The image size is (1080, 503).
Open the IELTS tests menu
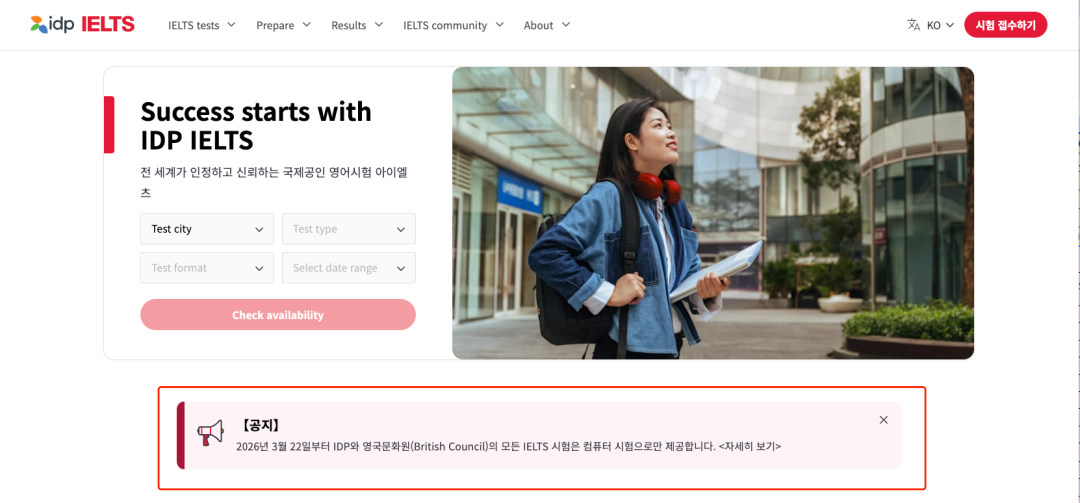194,25
